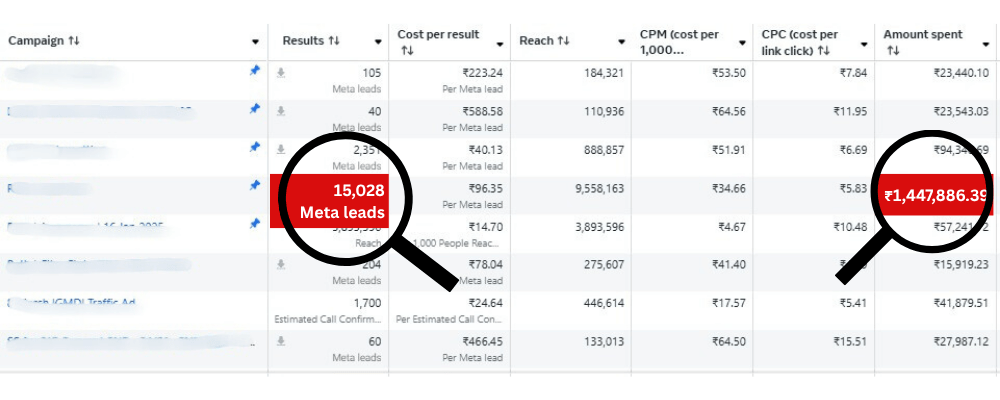
Task: Open the CPC column dropdown arrow
Action: coord(864,43)
